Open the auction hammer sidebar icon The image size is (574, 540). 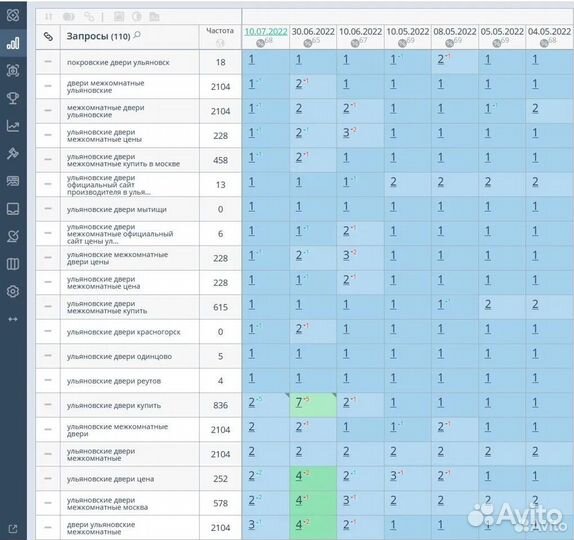click(13, 153)
